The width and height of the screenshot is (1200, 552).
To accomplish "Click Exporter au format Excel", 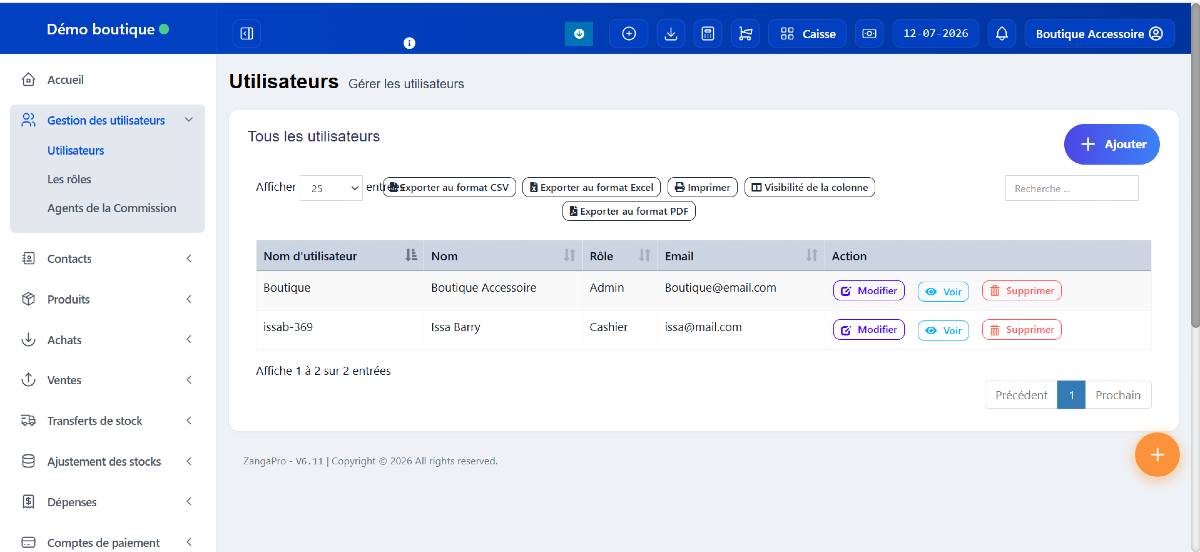I will point(591,187).
